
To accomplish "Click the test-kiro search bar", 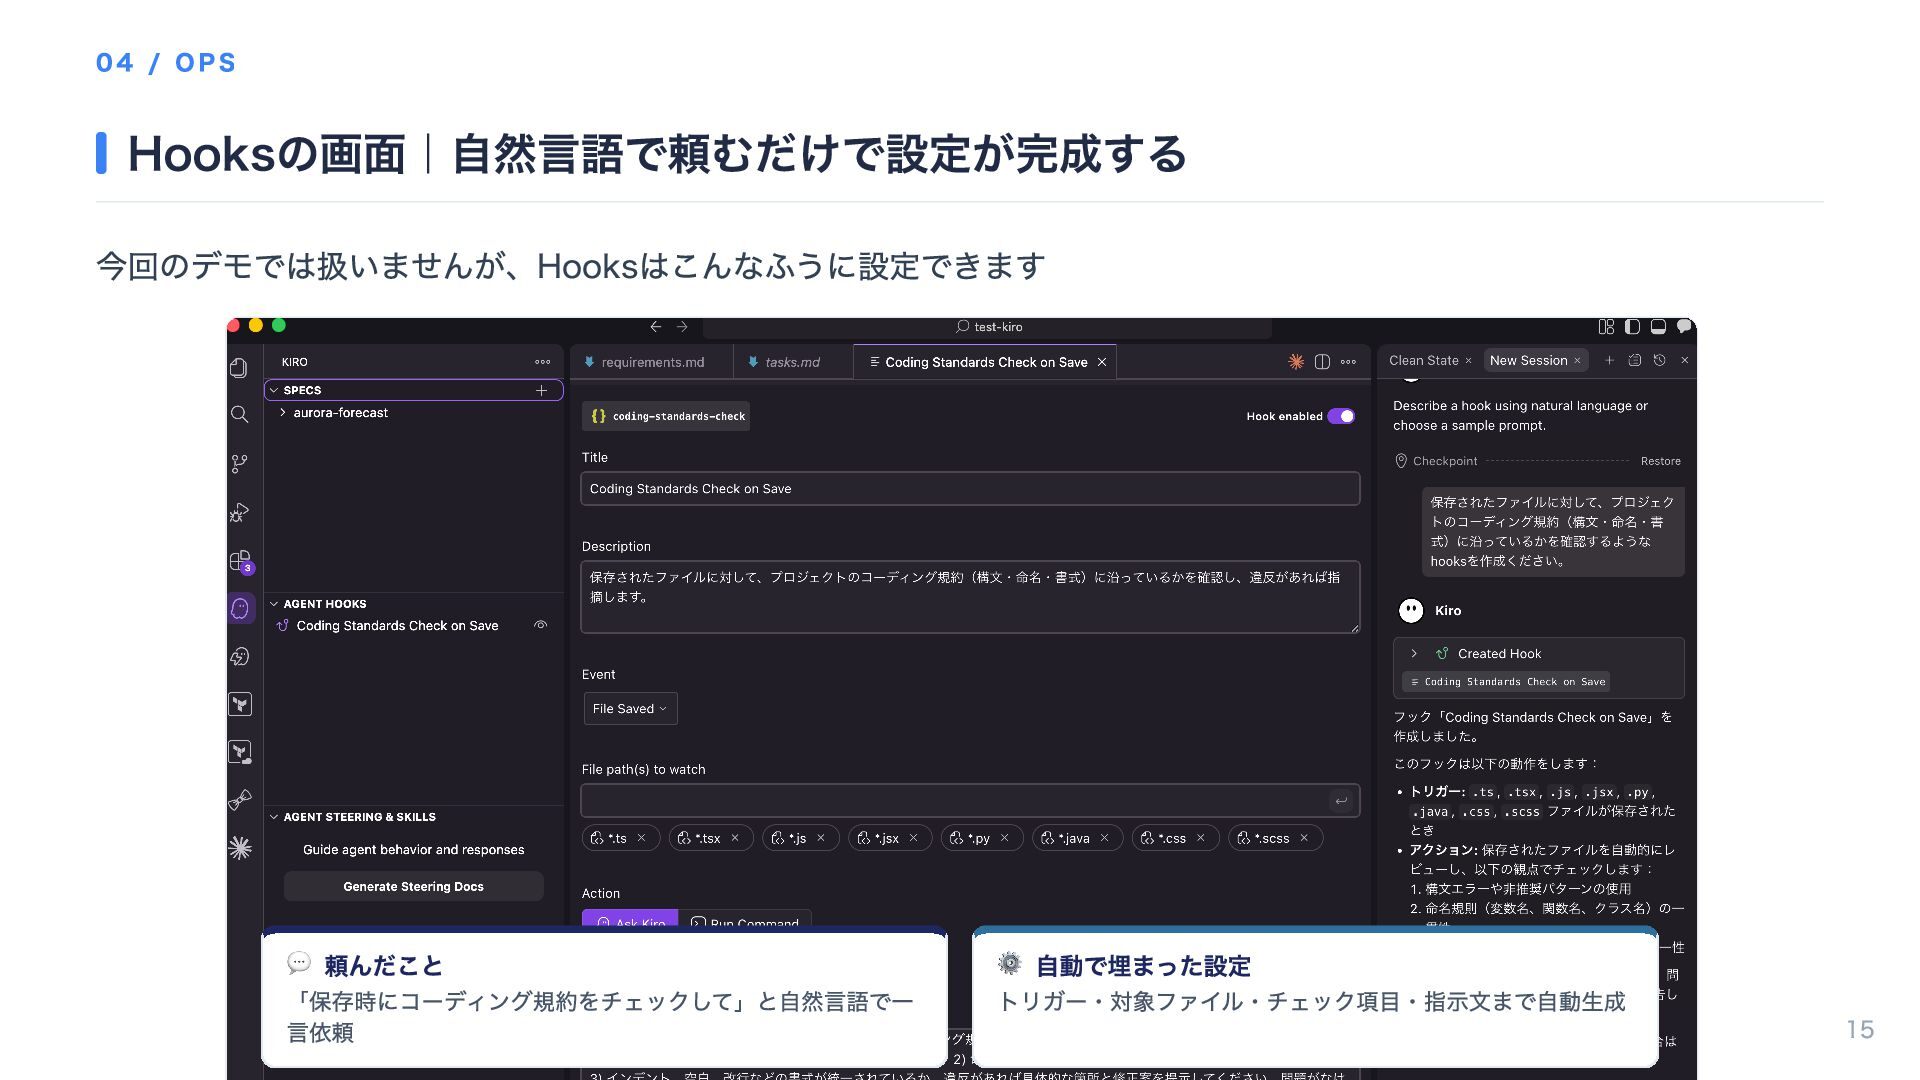I will tap(987, 327).
